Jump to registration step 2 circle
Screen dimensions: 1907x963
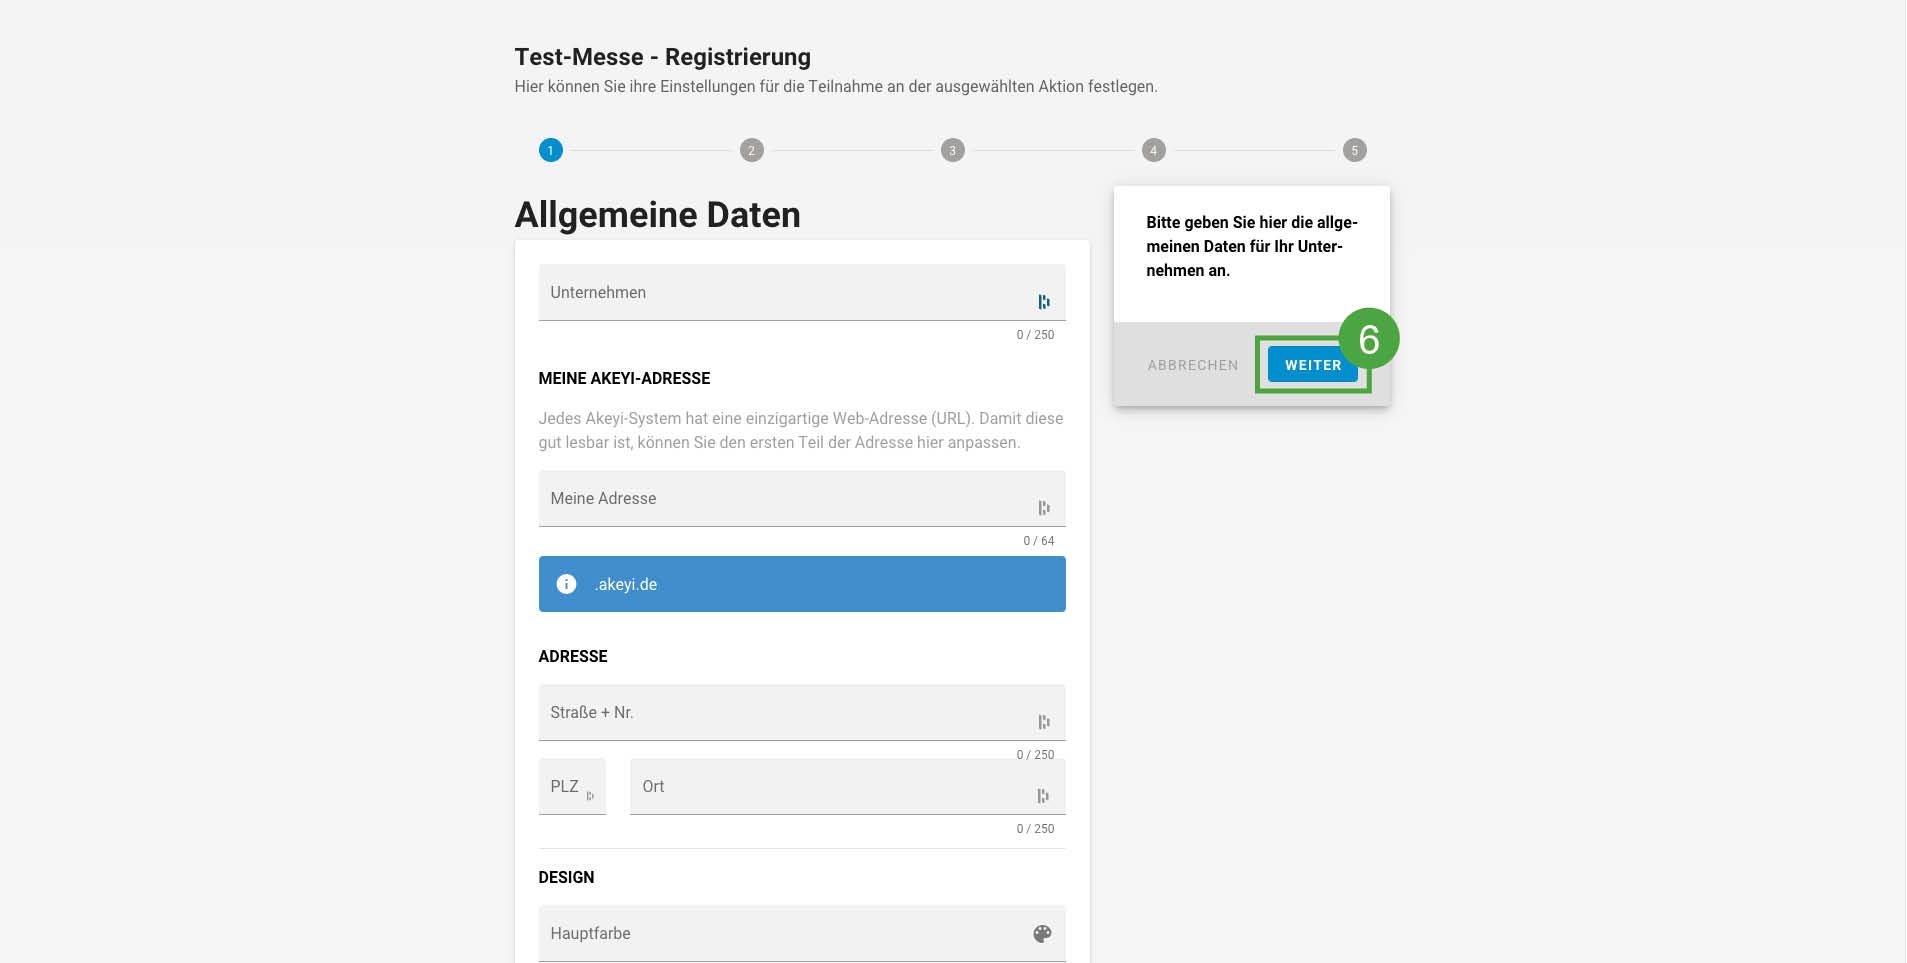click(751, 150)
